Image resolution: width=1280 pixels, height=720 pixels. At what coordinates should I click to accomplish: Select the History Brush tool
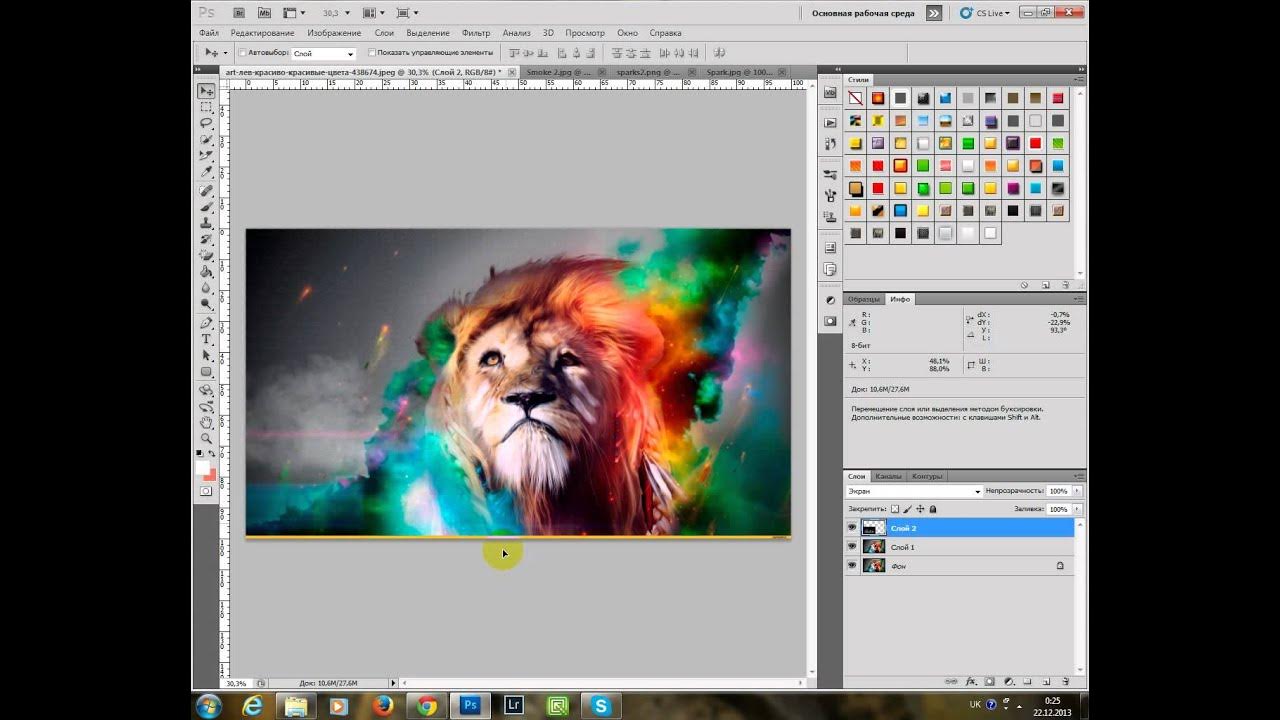pyautogui.click(x=206, y=239)
